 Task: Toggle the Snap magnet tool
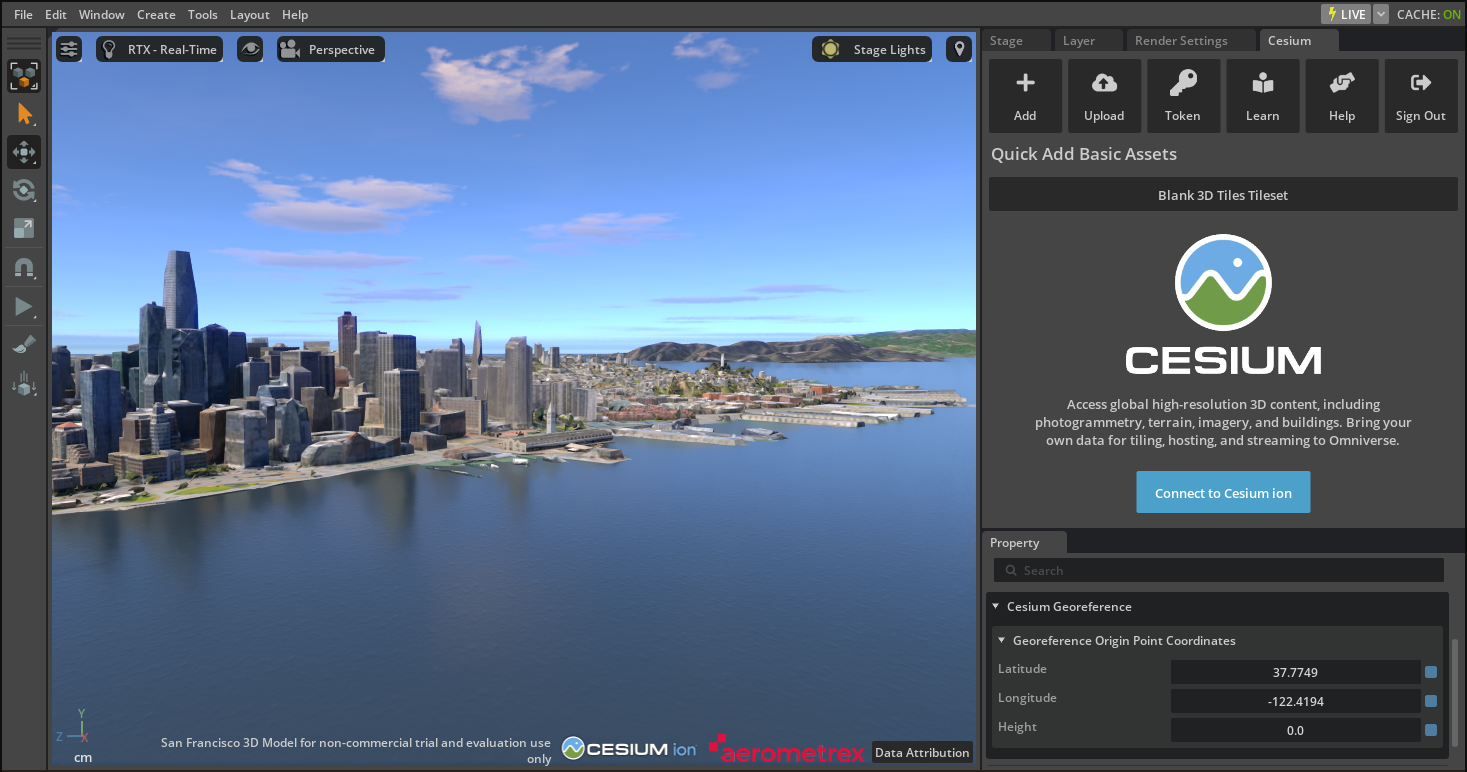23,267
